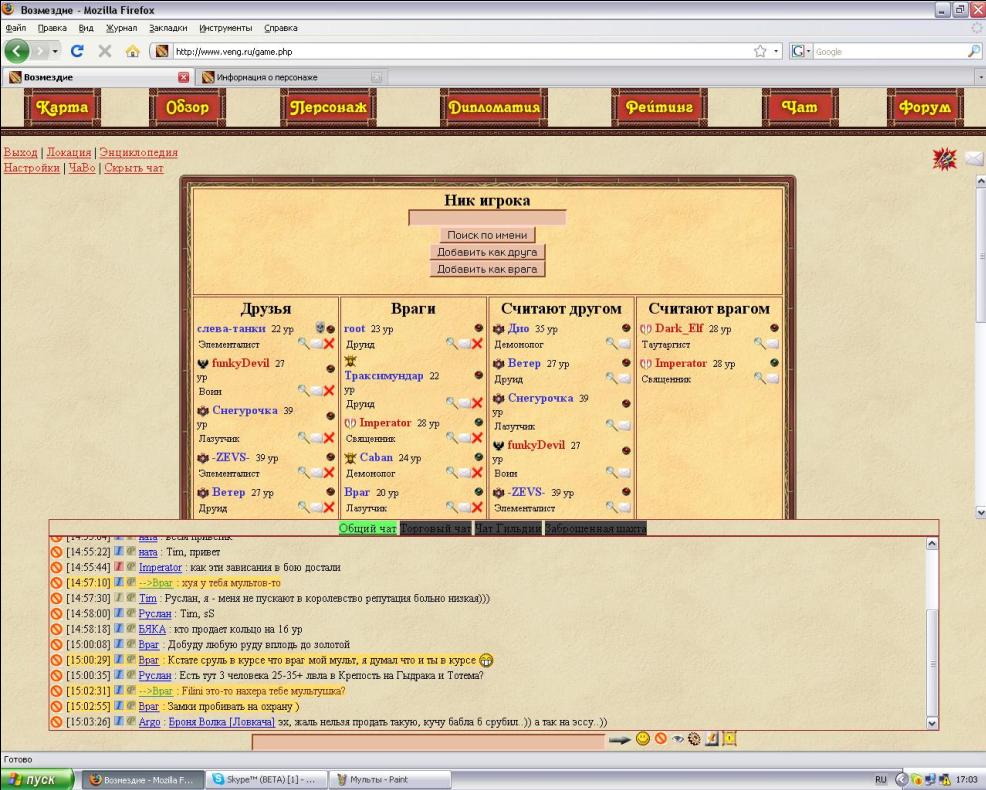Open the game mail envelope at top right
986x790 pixels.
973,159
